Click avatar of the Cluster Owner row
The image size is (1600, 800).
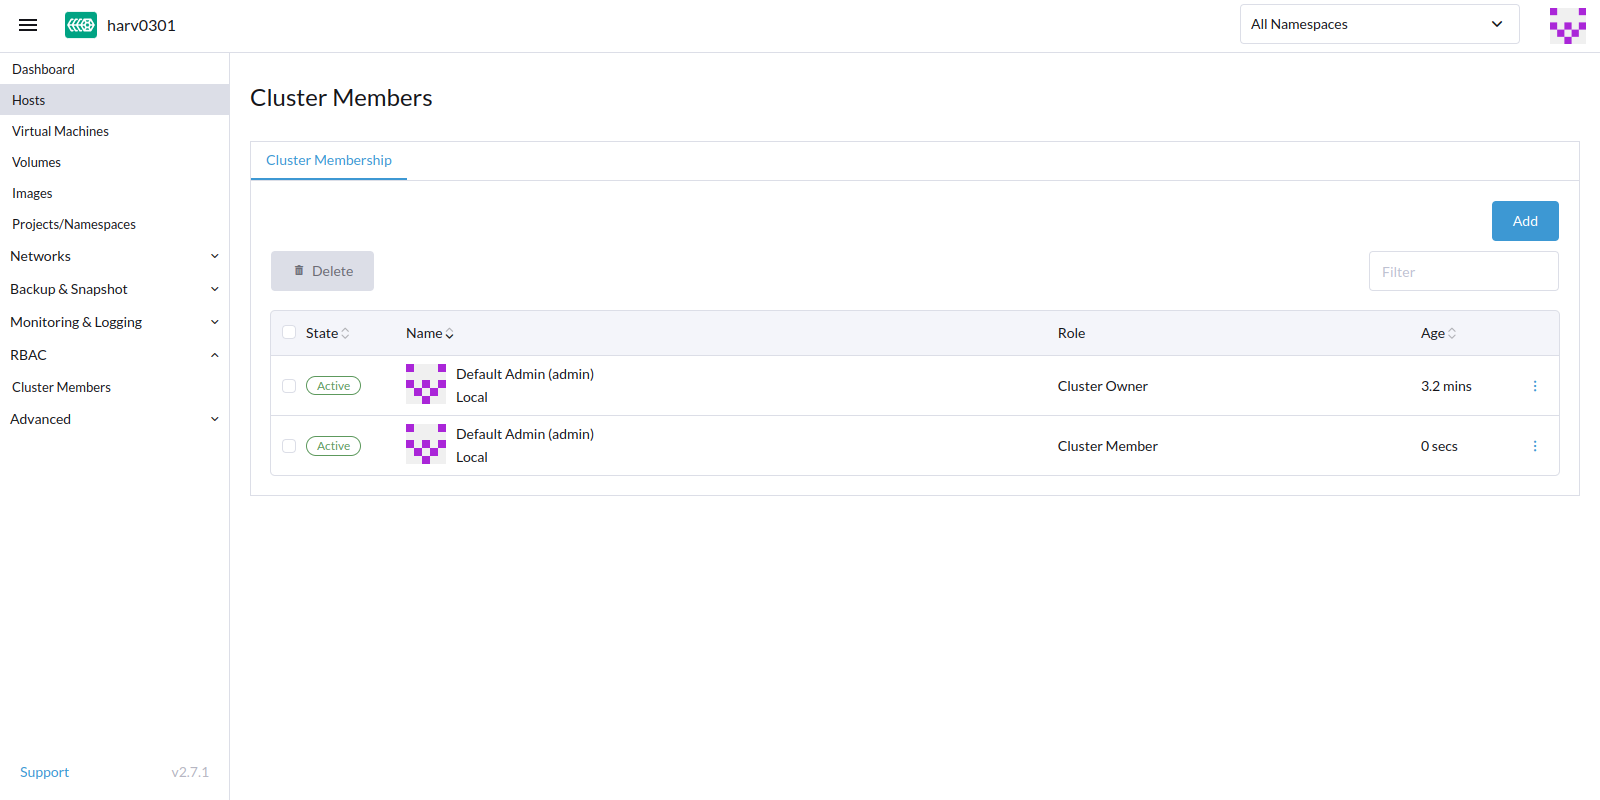426,384
